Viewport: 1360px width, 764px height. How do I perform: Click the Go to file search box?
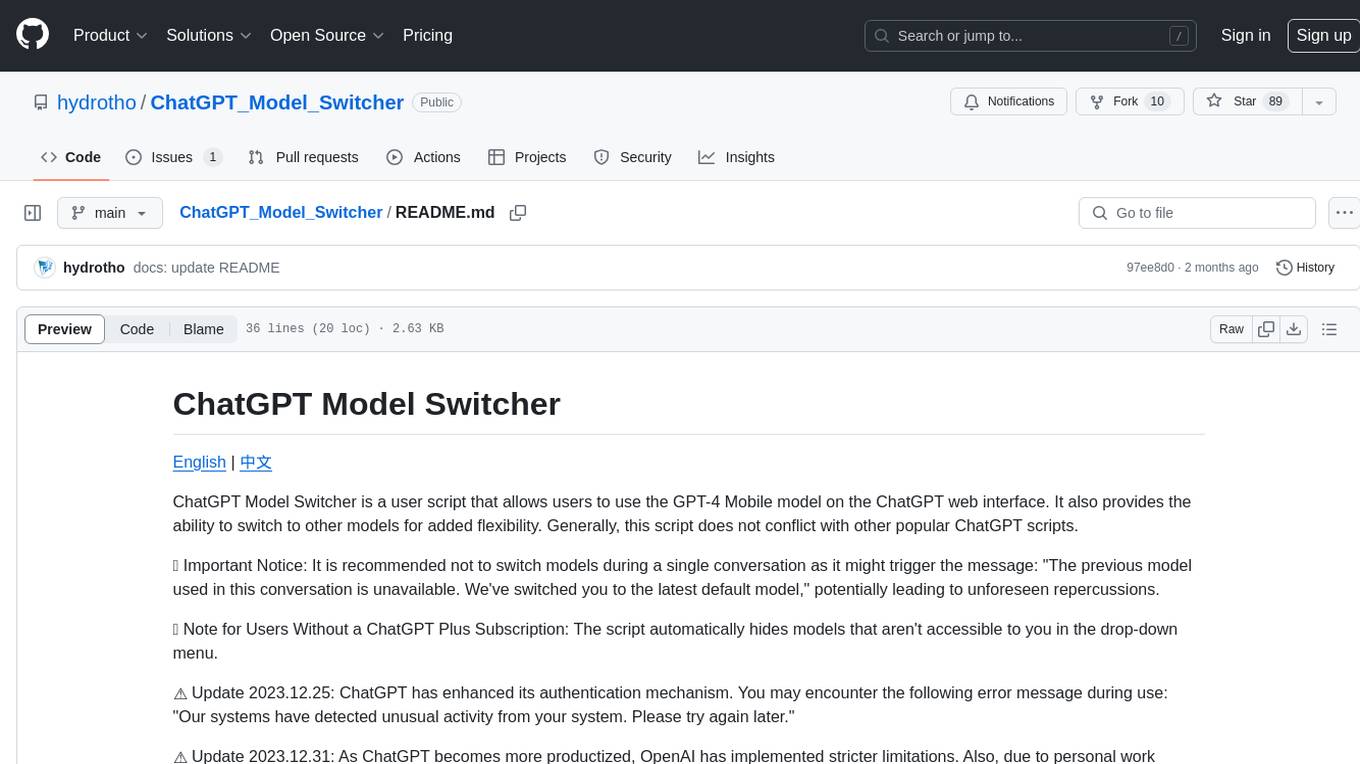[x=1197, y=213]
